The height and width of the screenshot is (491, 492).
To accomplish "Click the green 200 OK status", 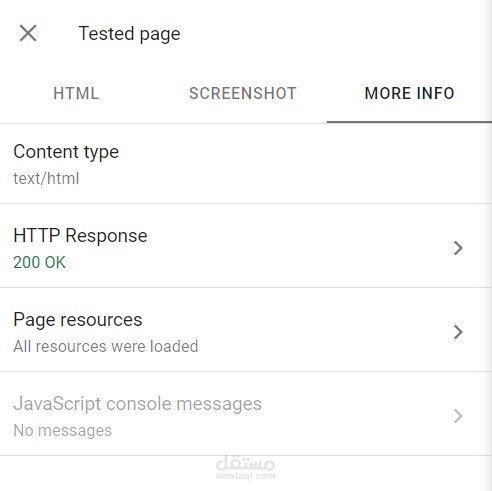I will 39,262.
